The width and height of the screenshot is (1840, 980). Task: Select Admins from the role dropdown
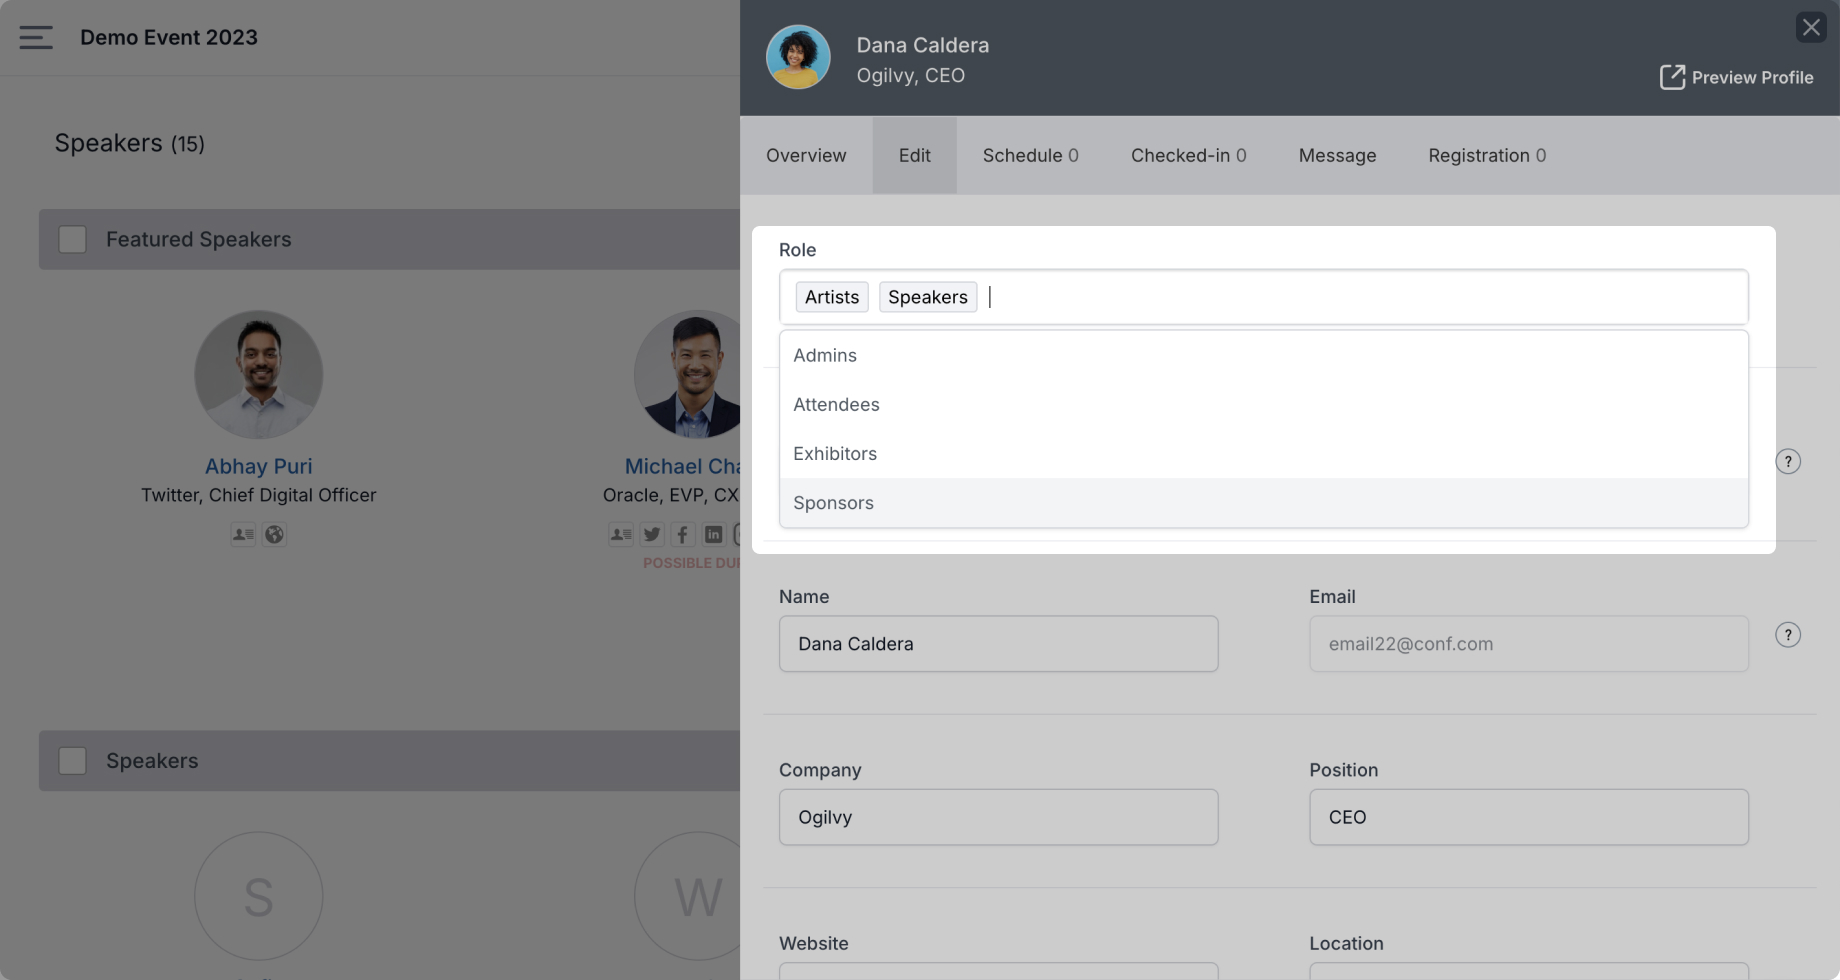pyautogui.click(x=1264, y=355)
